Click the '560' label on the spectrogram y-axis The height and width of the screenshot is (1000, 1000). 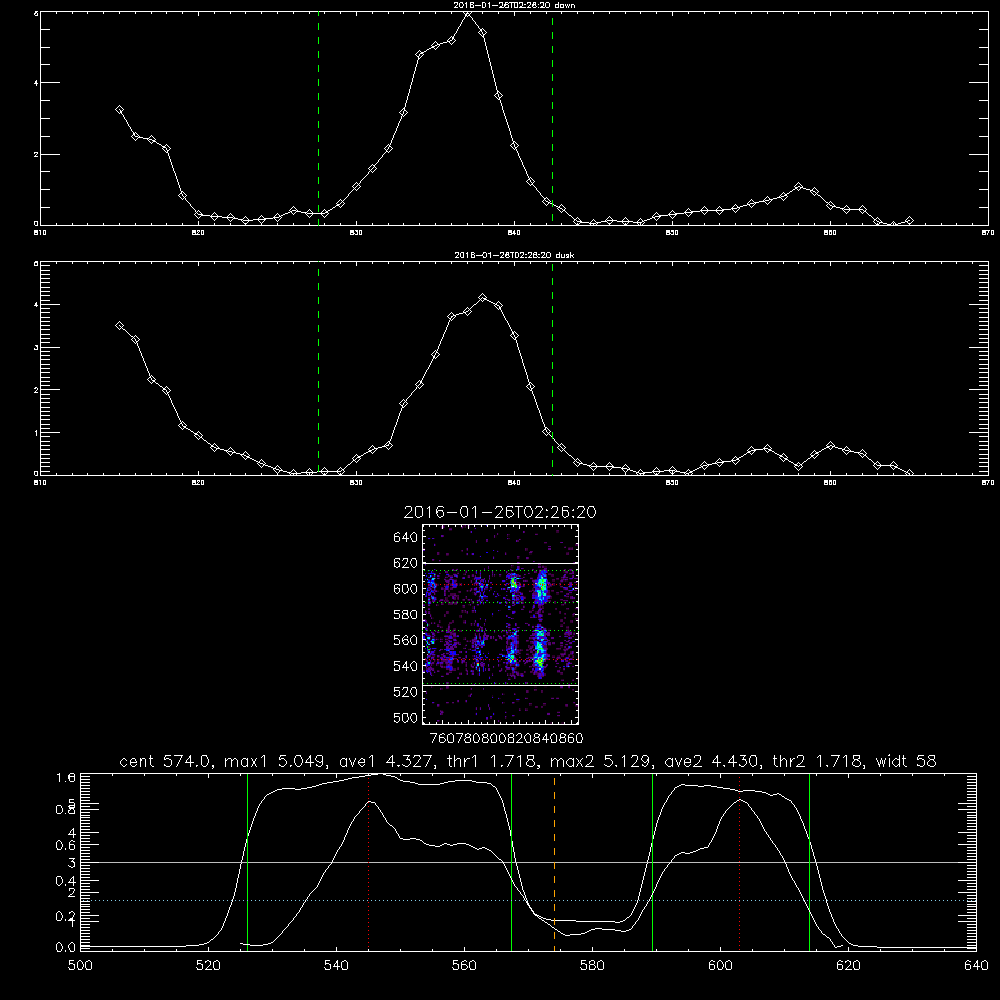[x=406, y=640]
